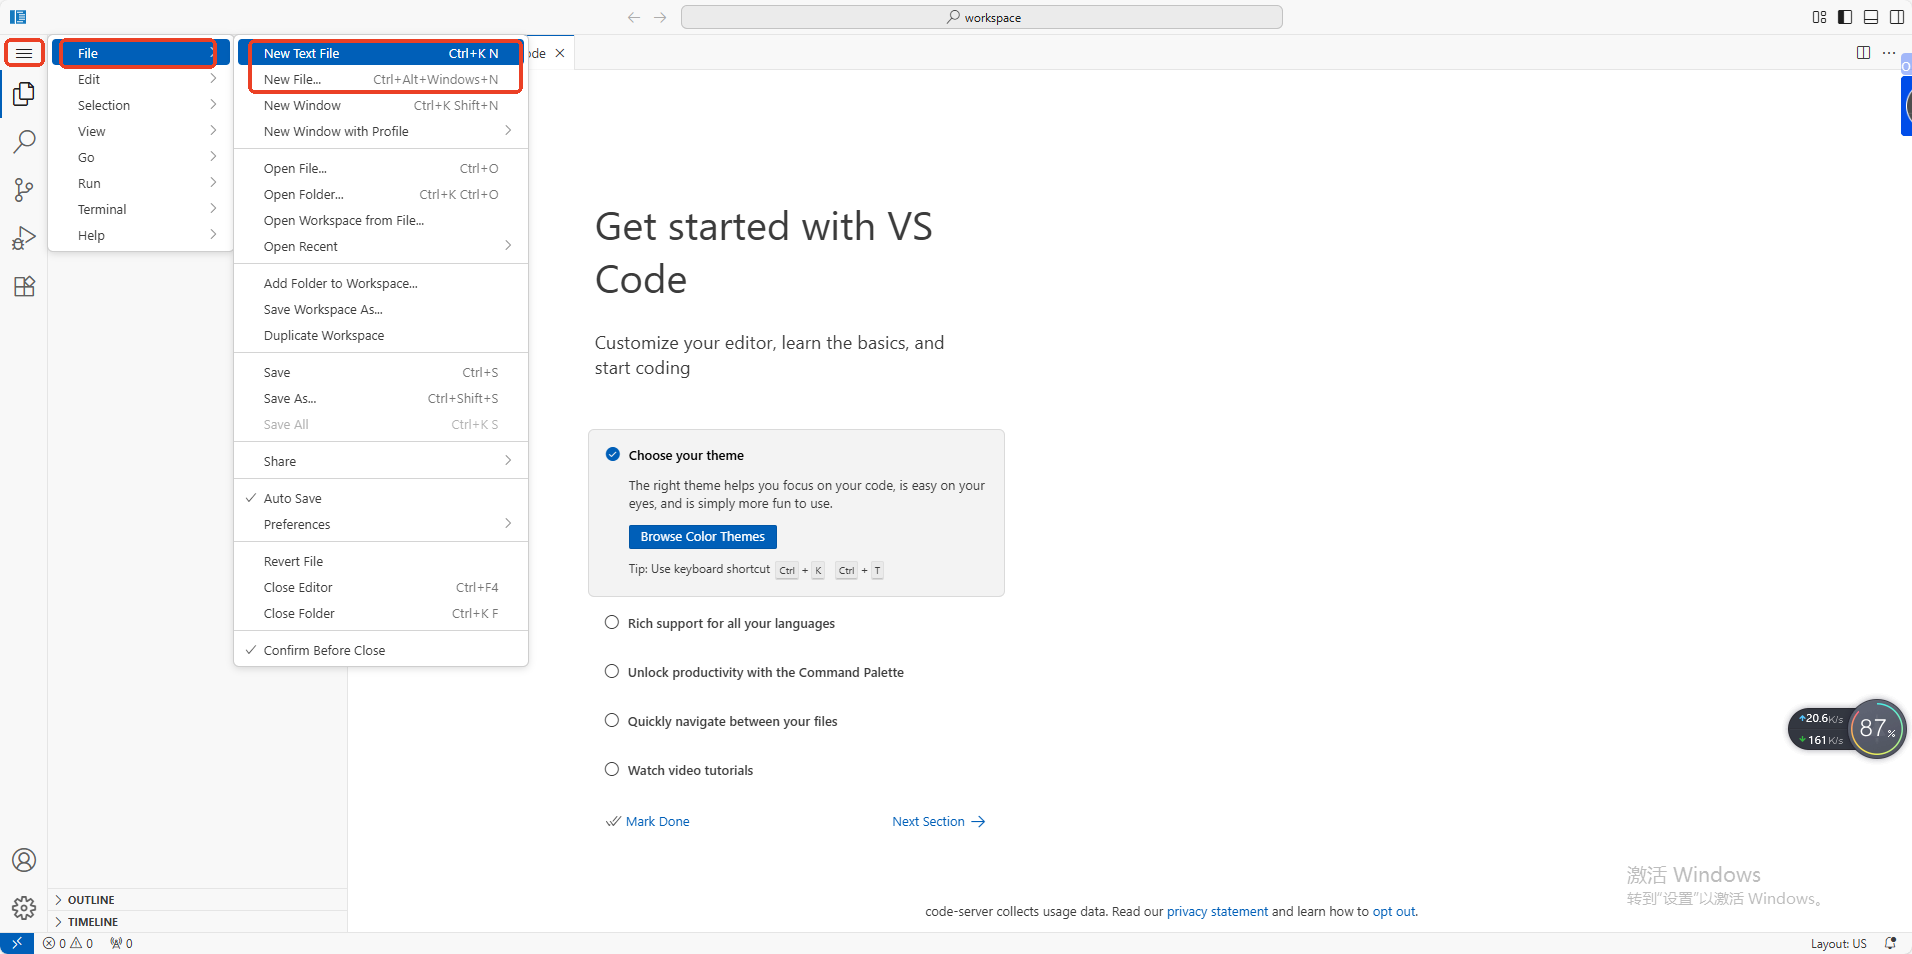Image resolution: width=1912 pixels, height=954 pixels.
Task: Expand the TIMELINE section
Action: click(x=198, y=922)
